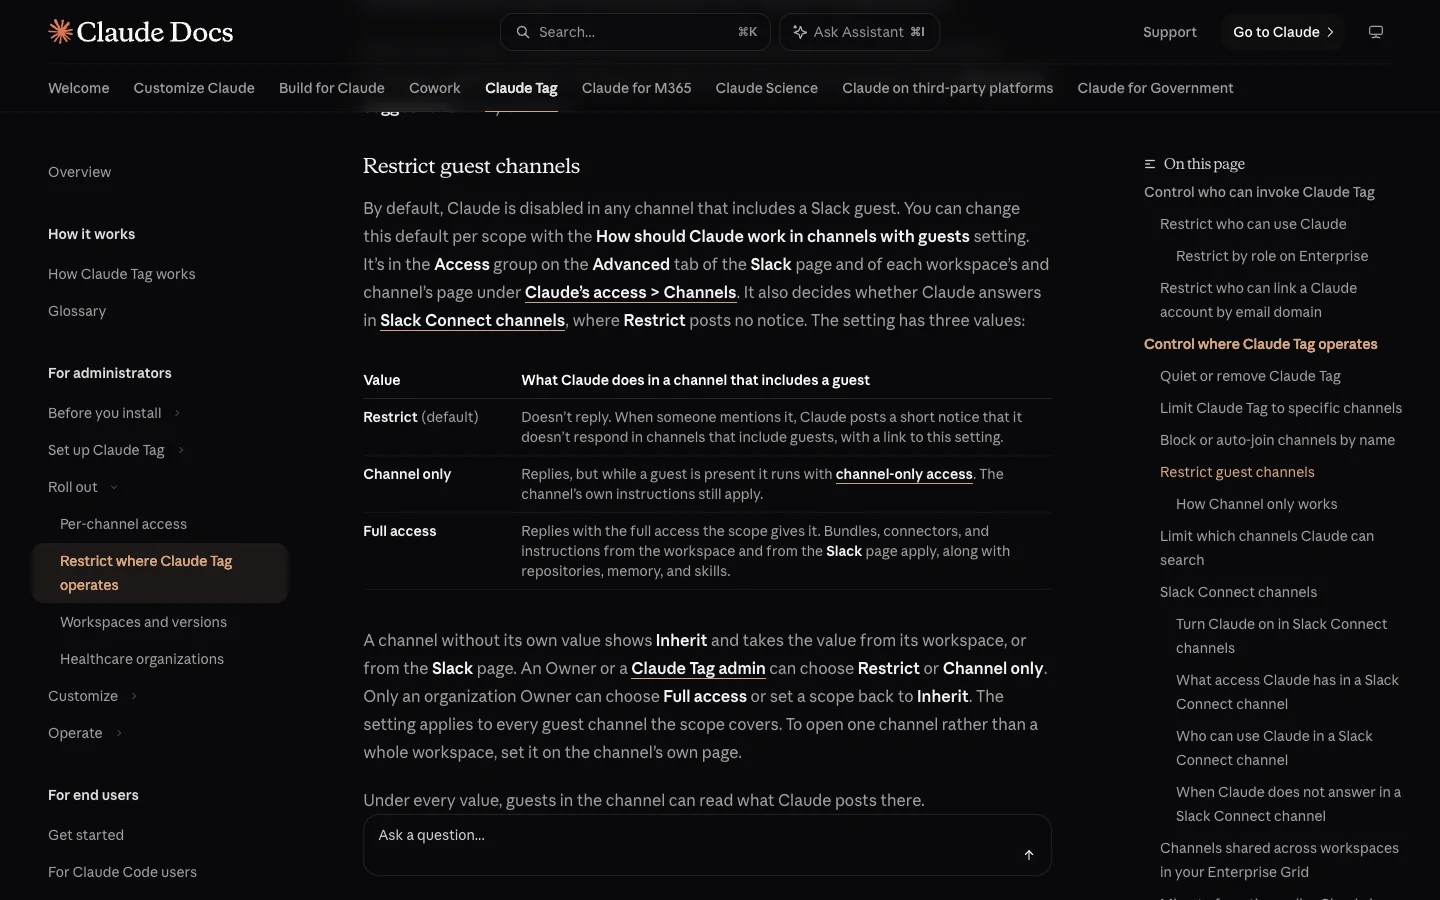Switch to the Cowork tab
The image size is (1440, 900).
pyautogui.click(x=435, y=88)
